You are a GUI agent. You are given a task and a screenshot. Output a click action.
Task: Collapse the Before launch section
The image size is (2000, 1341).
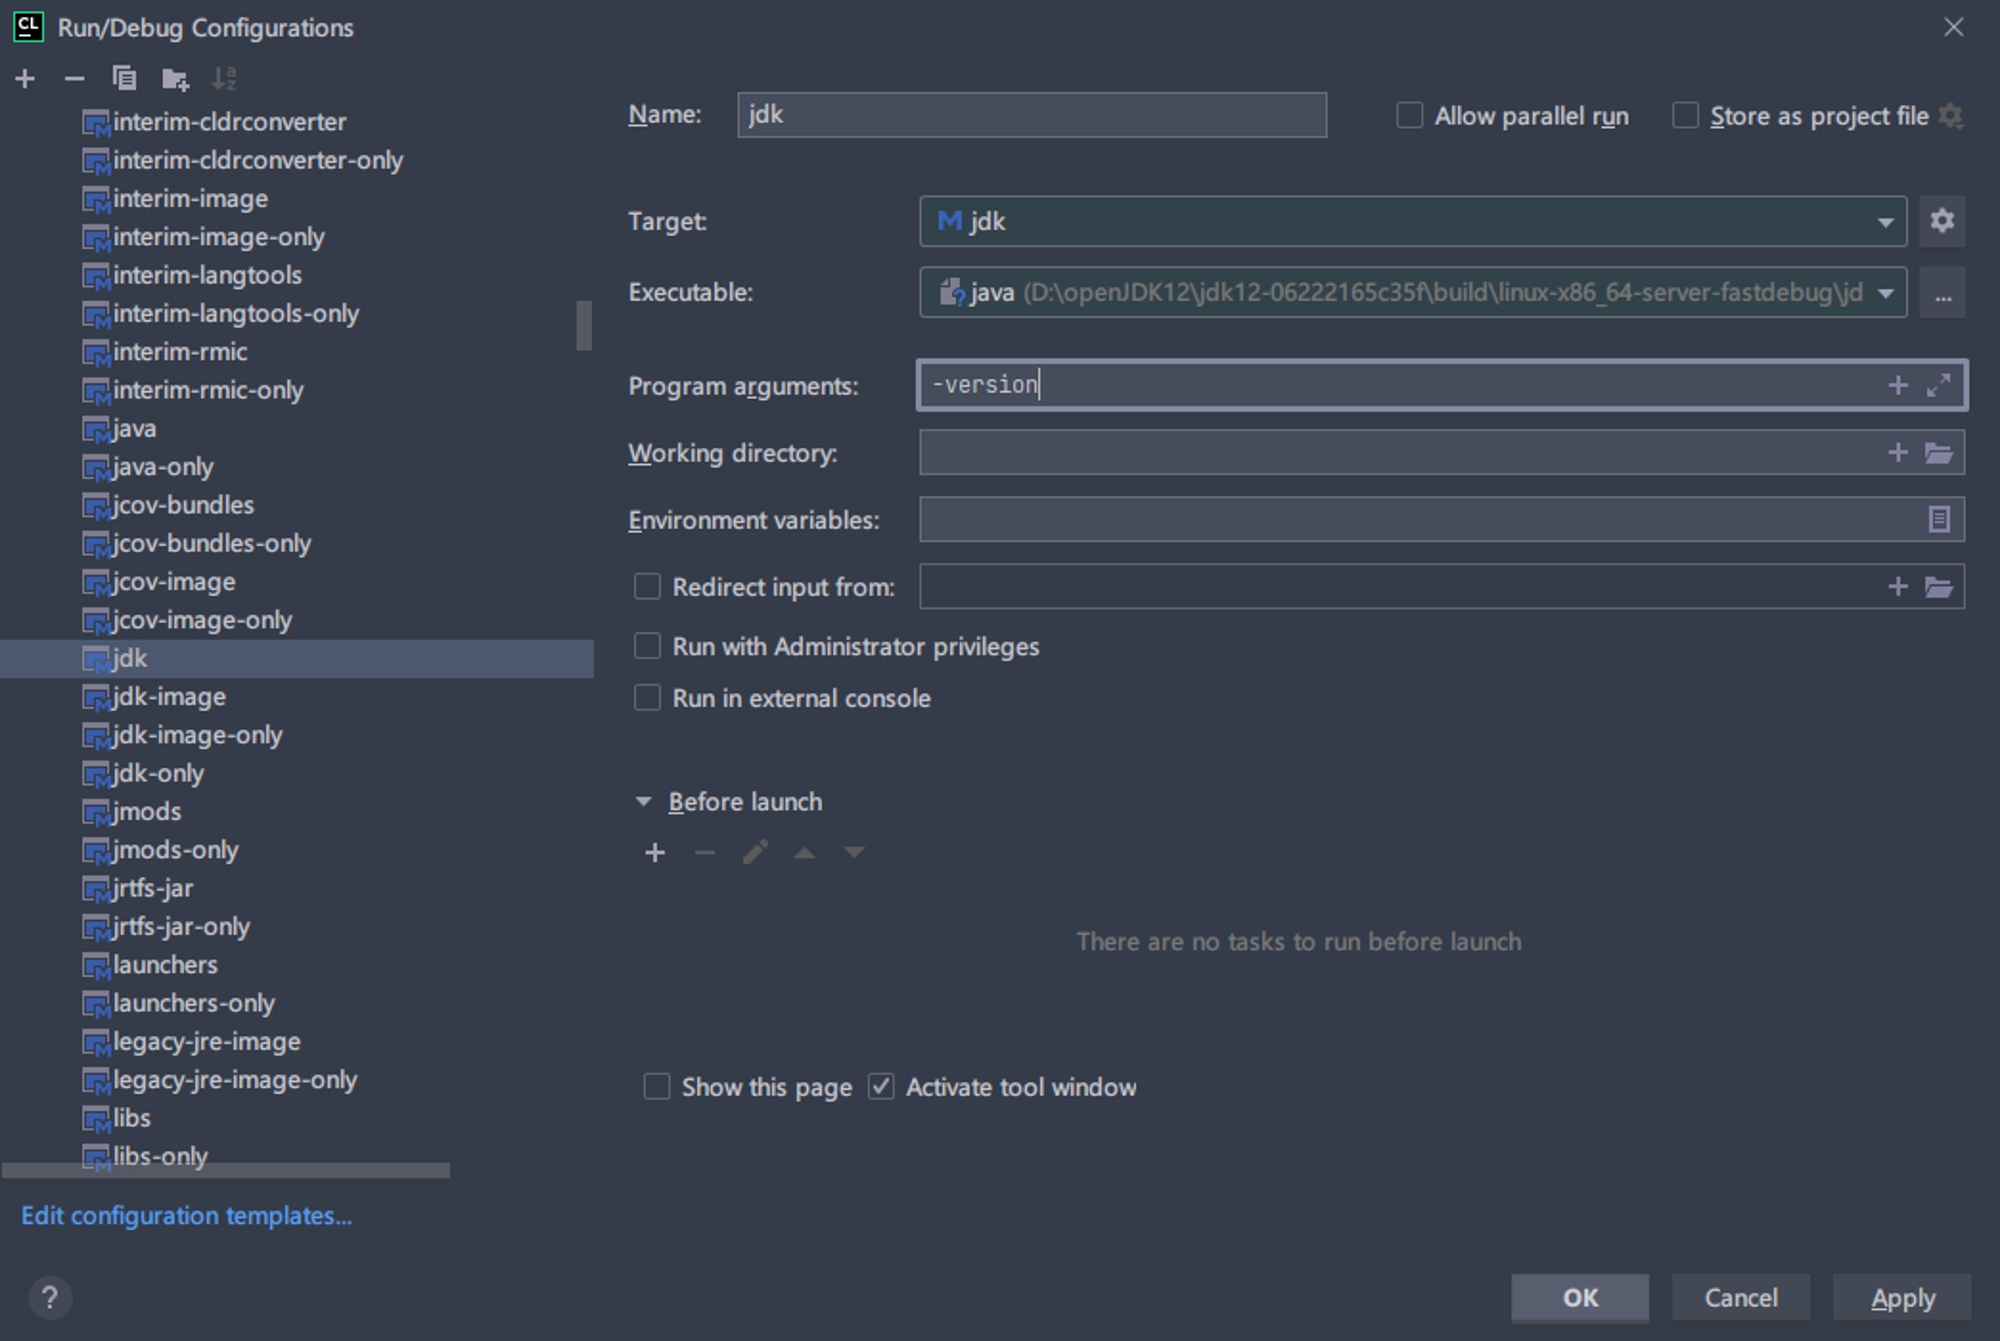(x=644, y=802)
